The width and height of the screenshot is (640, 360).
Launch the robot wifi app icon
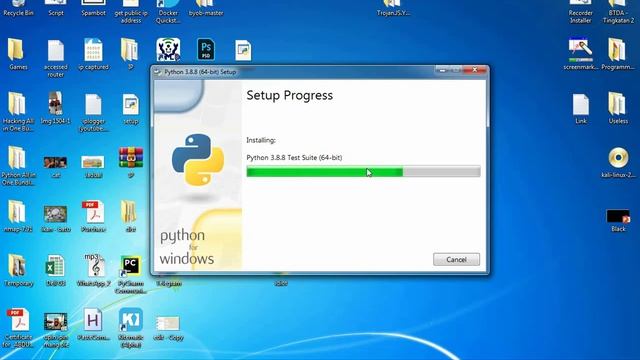[168, 49]
